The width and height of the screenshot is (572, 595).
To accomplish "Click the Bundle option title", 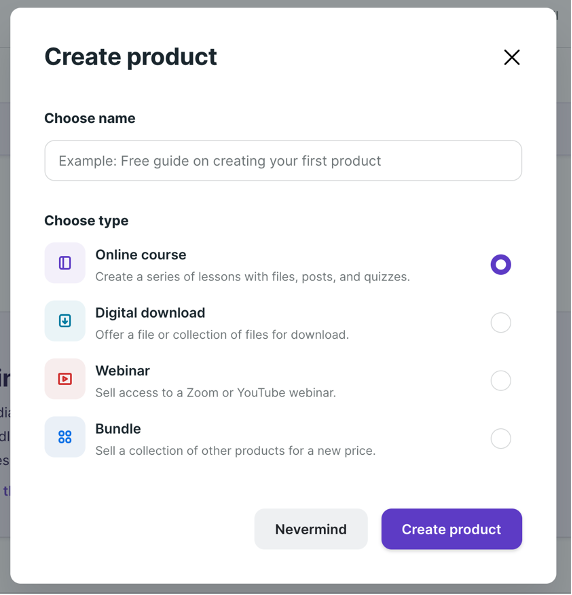I will click(118, 429).
